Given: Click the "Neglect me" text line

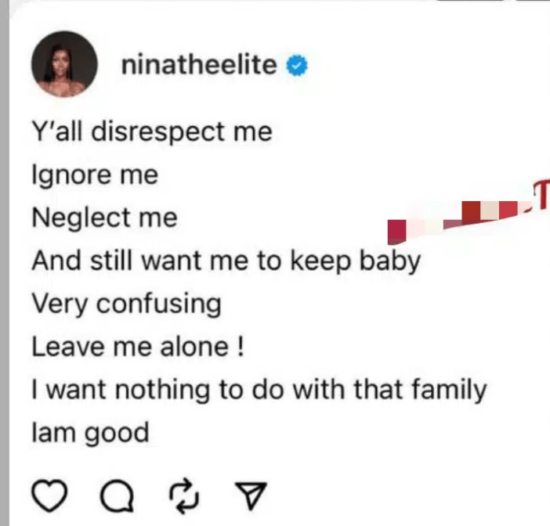Looking at the screenshot, I should (x=105, y=218).
